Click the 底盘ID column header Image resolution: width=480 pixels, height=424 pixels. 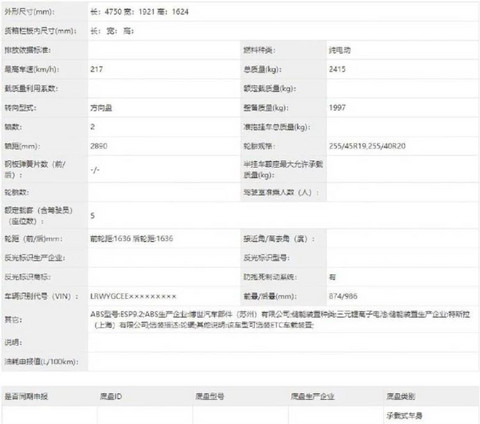pyautogui.click(x=111, y=396)
